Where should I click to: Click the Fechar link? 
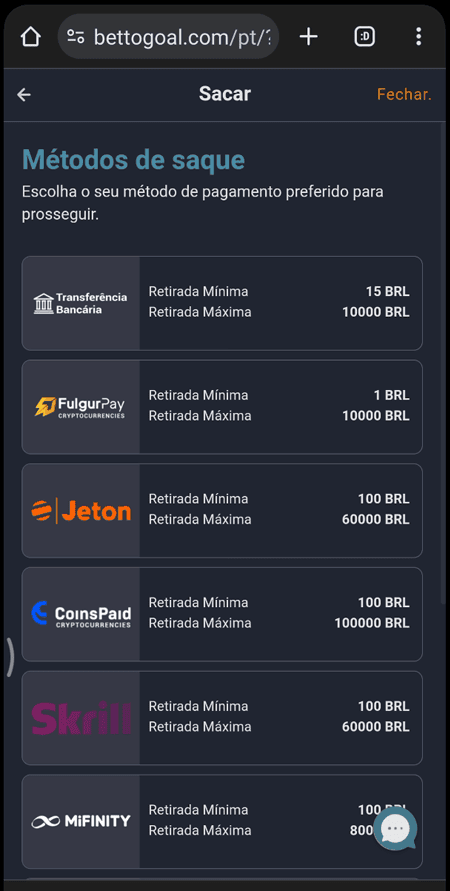pyautogui.click(x=405, y=94)
